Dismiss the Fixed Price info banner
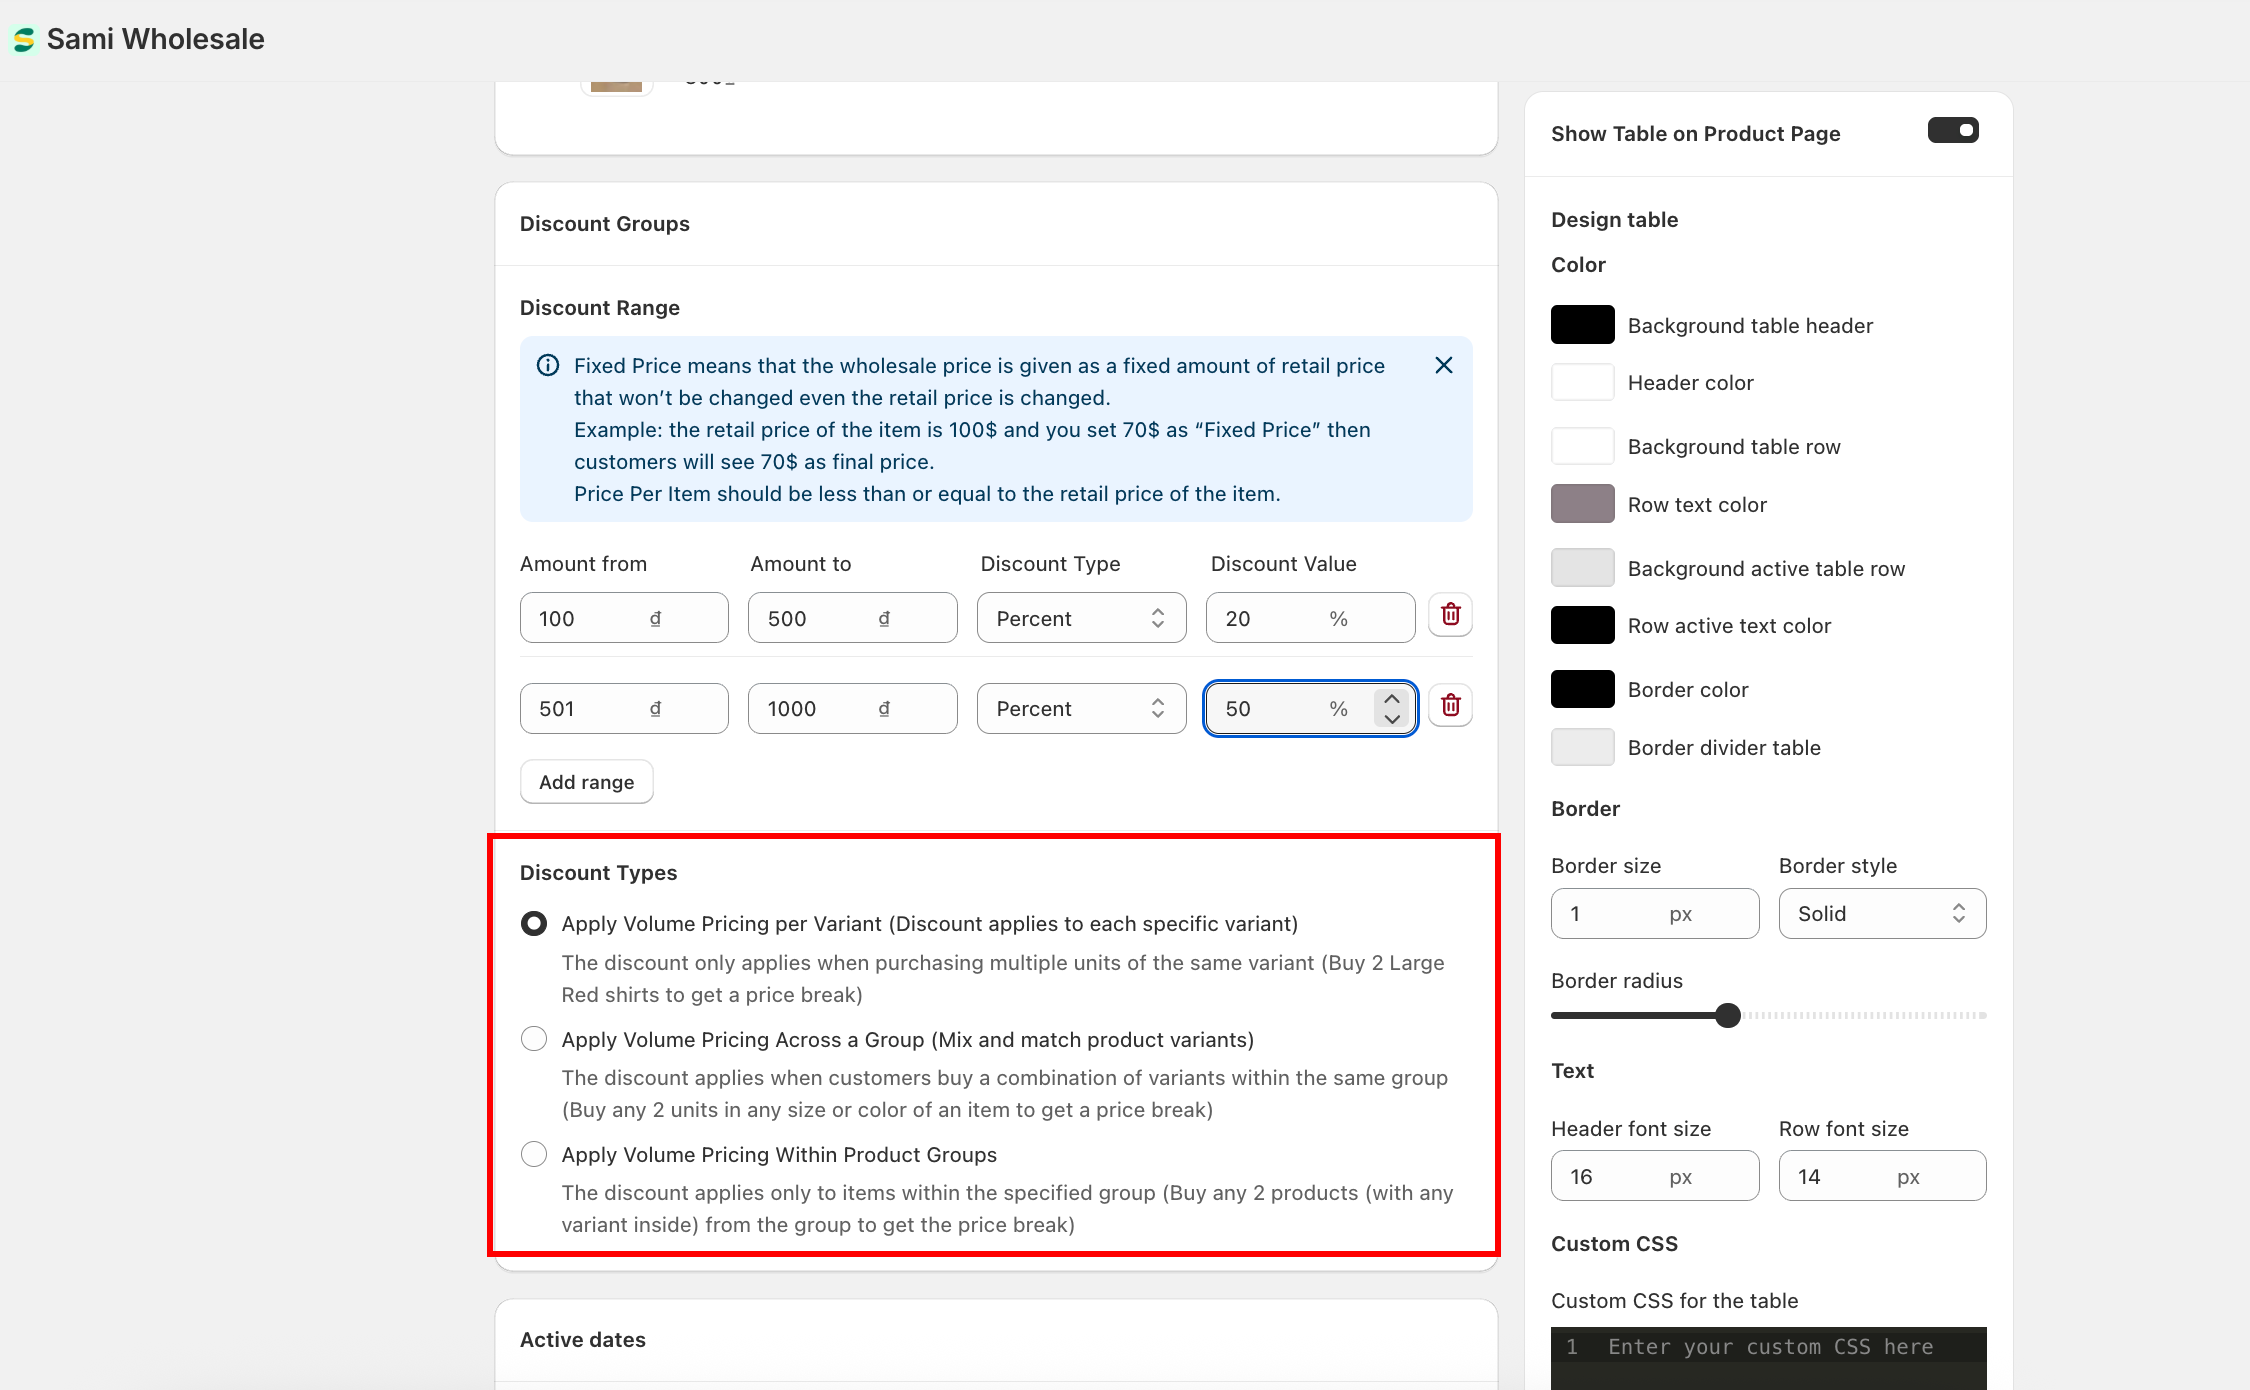 pos(1443,366)
